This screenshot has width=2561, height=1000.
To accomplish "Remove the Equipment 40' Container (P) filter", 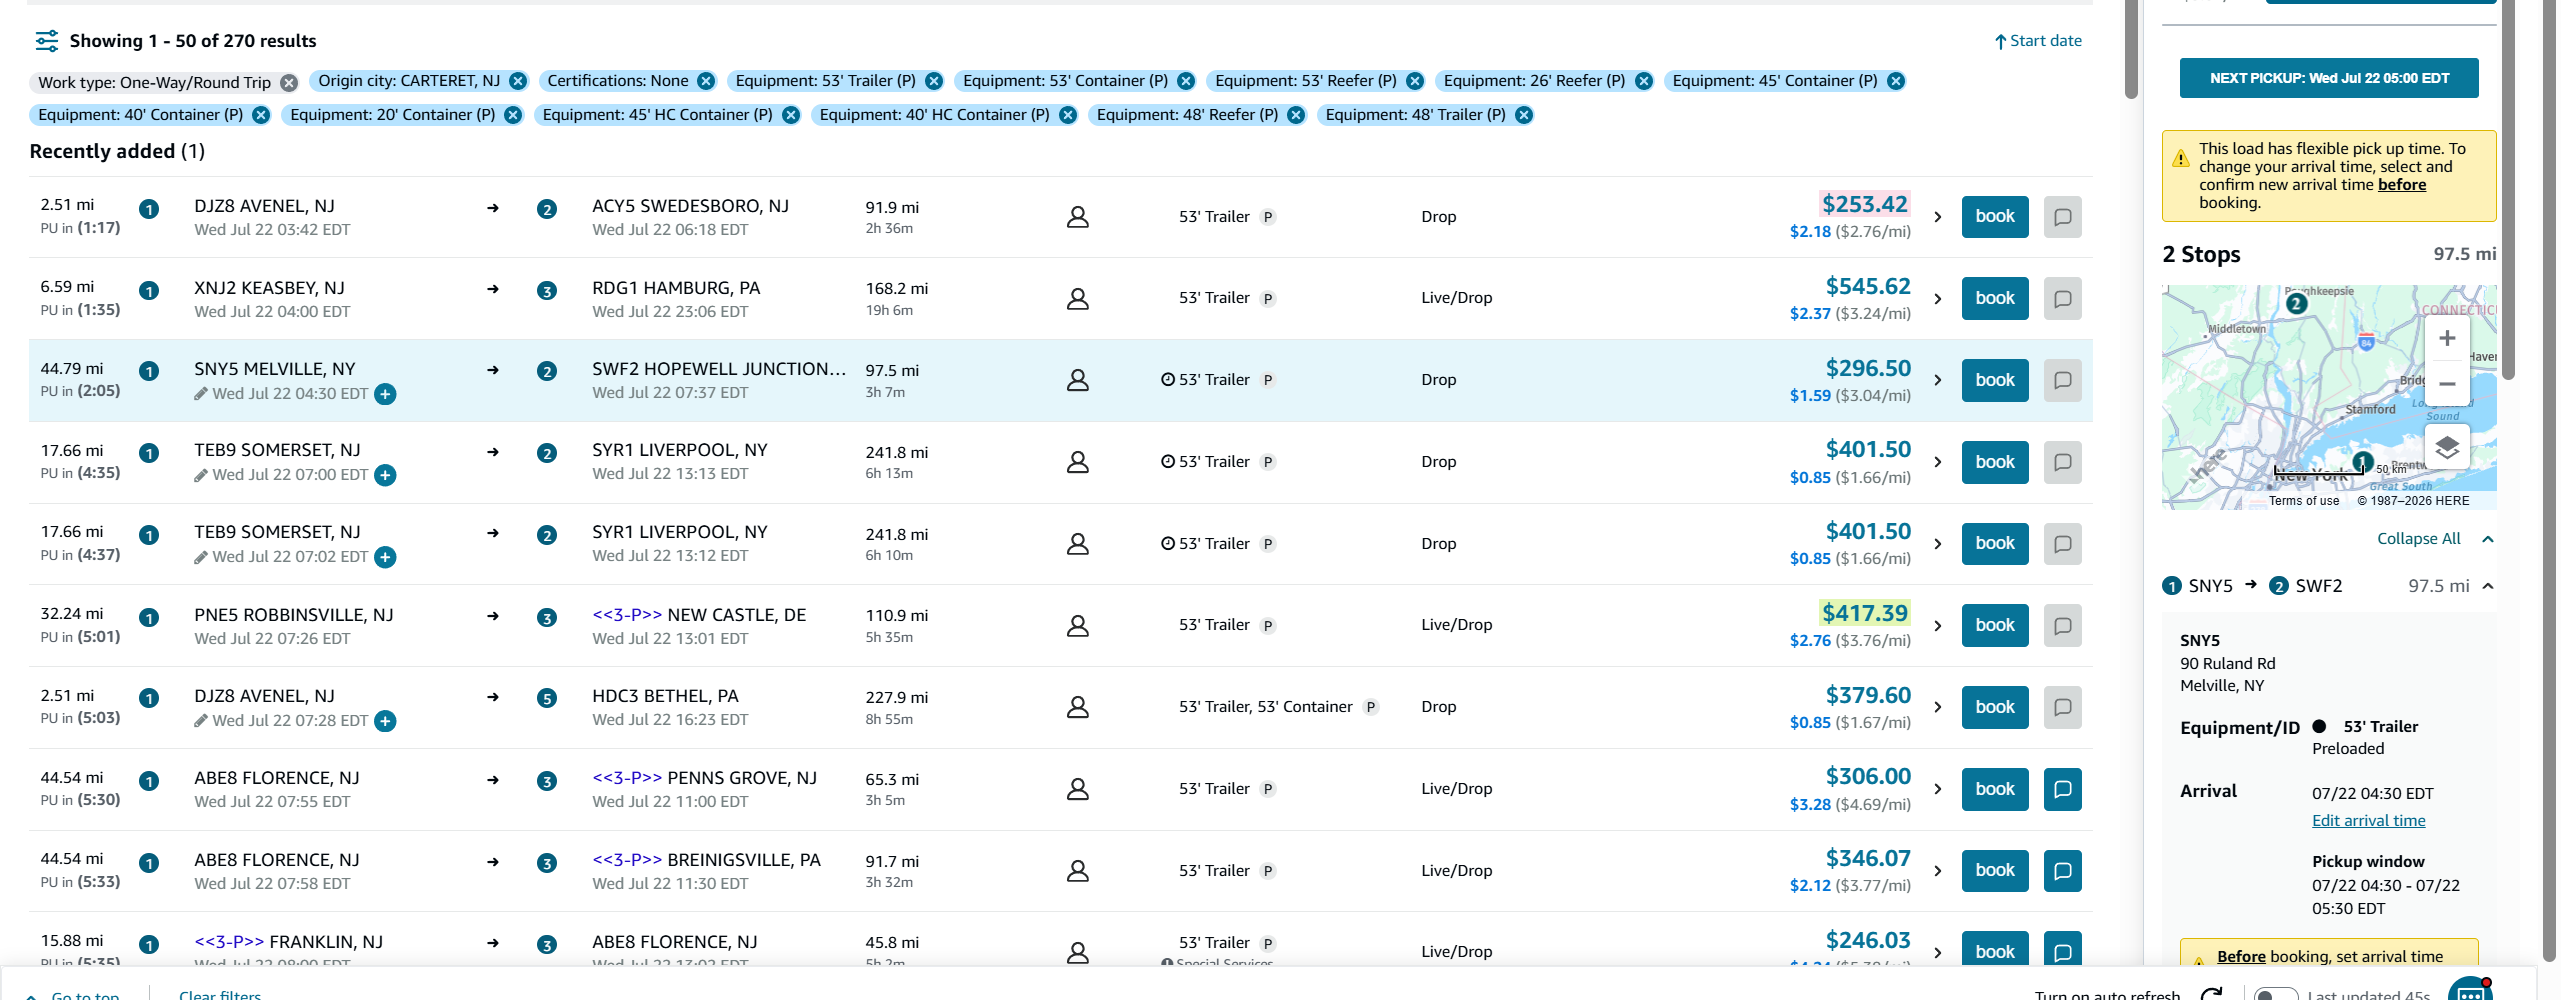I will click(261, 115).
